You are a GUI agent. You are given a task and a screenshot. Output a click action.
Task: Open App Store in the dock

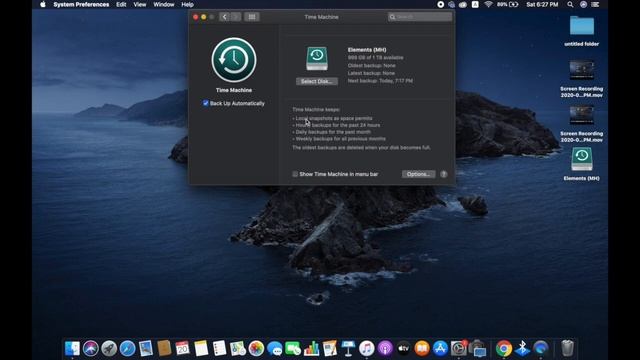click(x=440, y=349)
